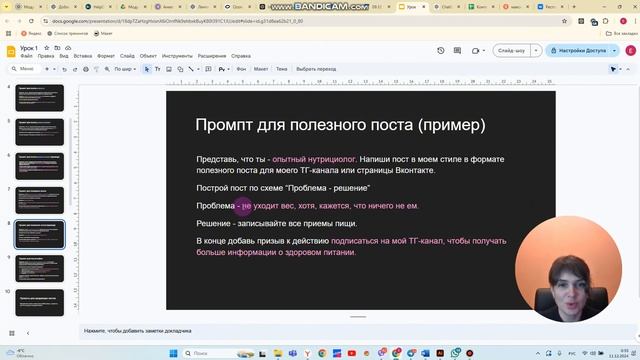Select slide 6 thumbnail

coord(40,166)
